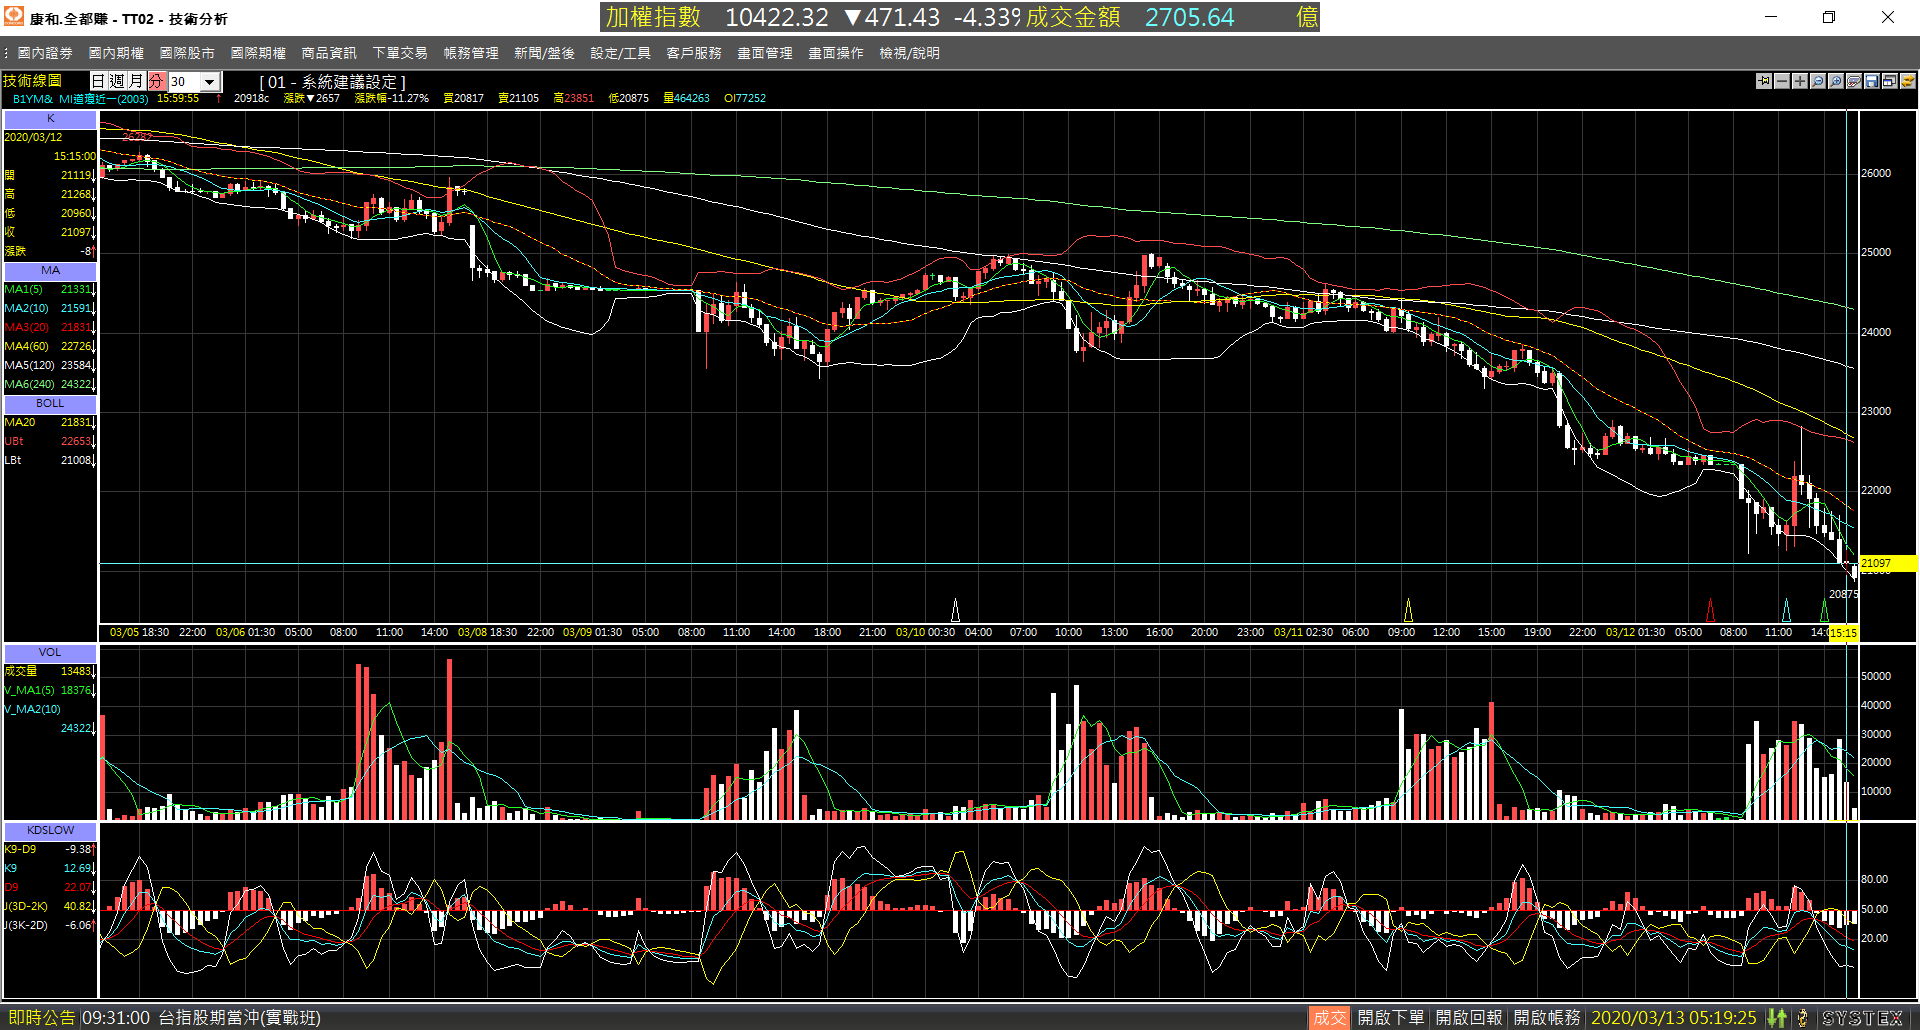Open the 帳務管理 menu
Image resolution: width=1920 pixels, height=1030 pixels.
click(471, 53)
